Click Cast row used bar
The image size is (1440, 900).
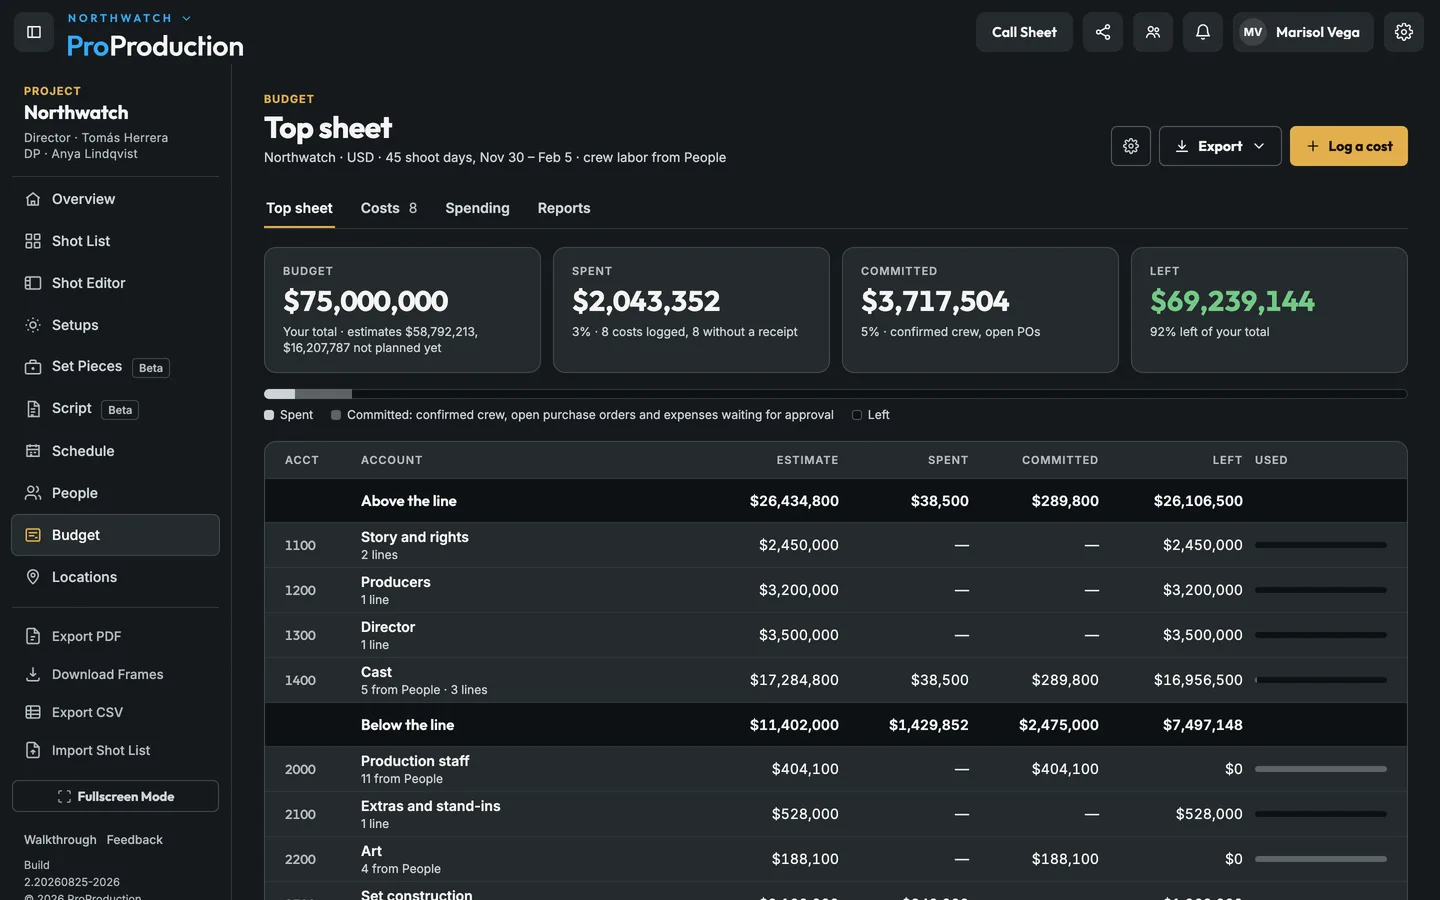[1321, 680]
